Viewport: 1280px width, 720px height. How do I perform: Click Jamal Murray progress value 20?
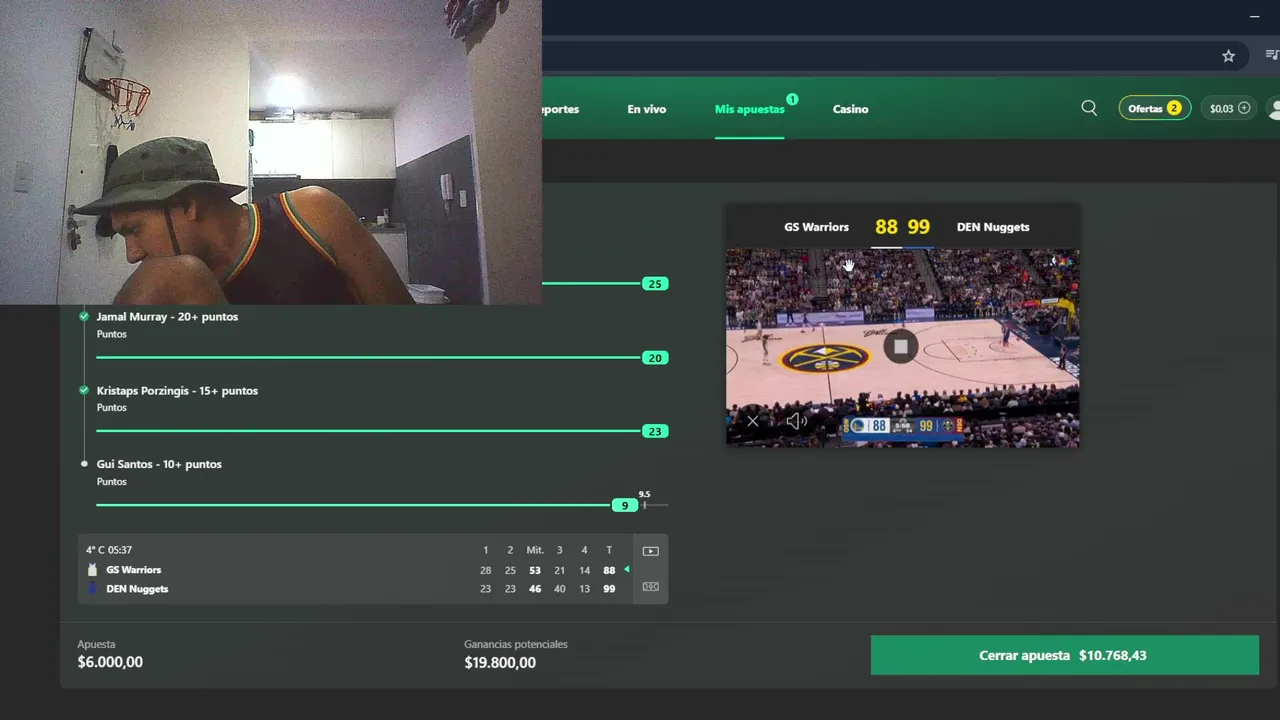click(x=655, y=358)
